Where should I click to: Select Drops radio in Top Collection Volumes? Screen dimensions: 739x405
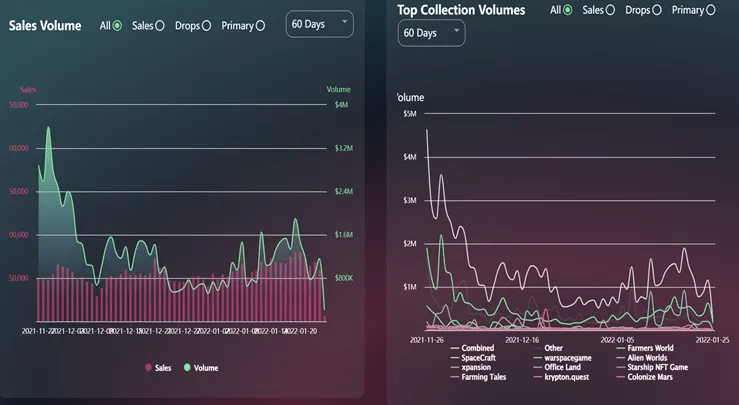click(x=657, y=10)
